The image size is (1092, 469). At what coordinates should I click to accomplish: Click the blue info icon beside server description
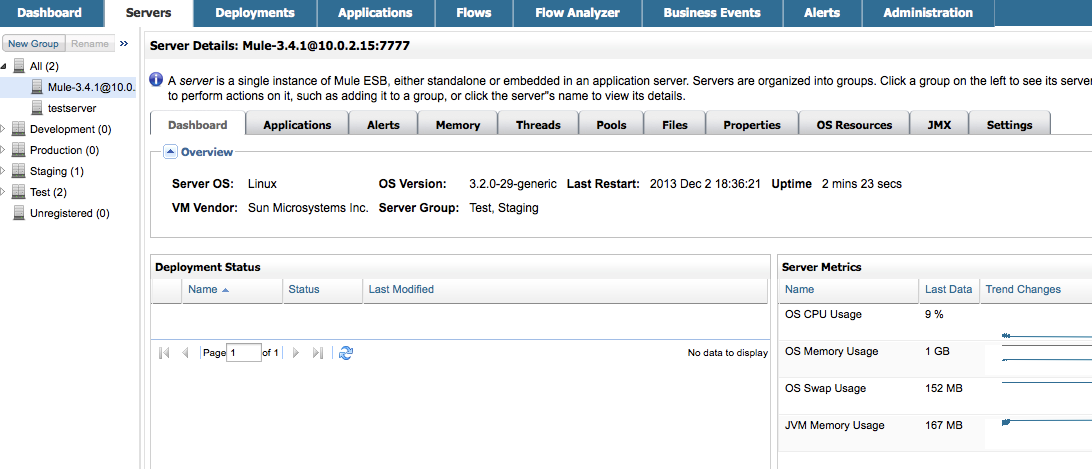pos(156,80)
